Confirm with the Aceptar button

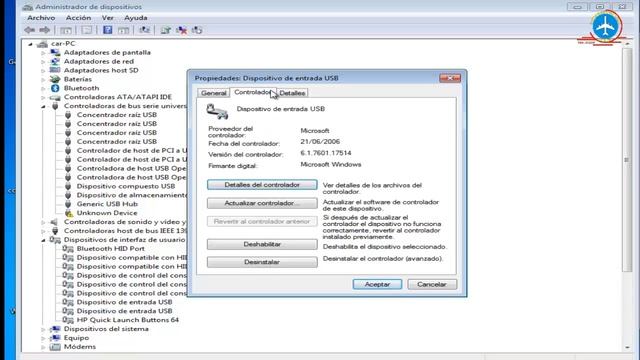click(377, 284)
